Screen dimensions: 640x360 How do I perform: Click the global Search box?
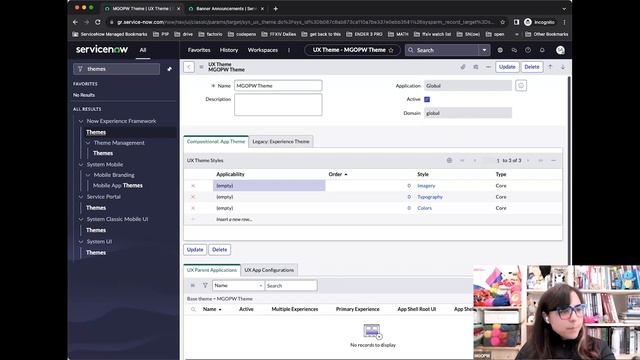point(442,50)
